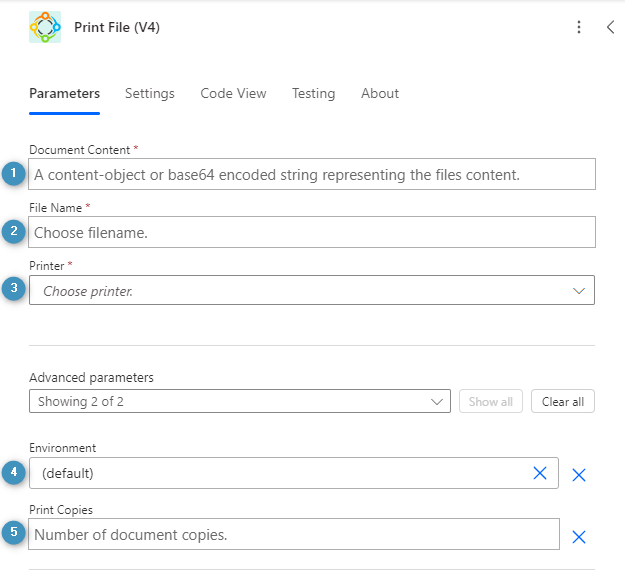Click the Advanced parameters label
Screen dimensions: 625x582
point(91,378)
